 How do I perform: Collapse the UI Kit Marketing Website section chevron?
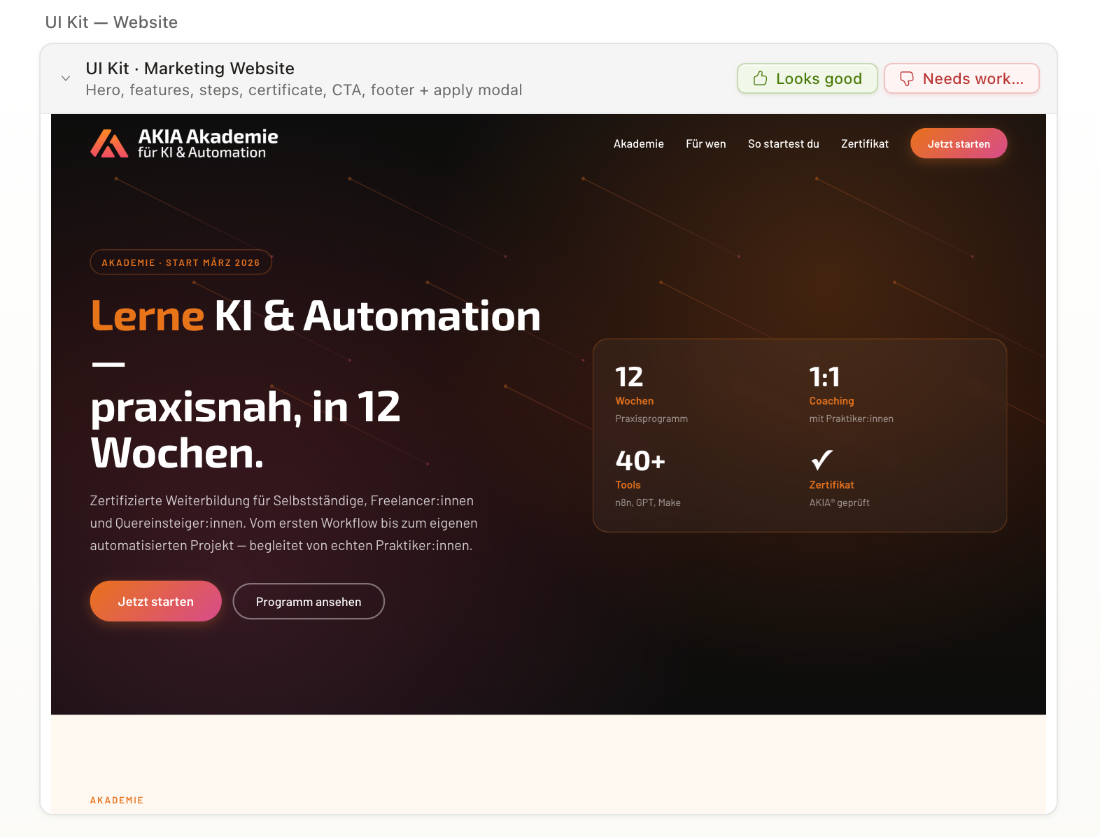pyautogui.click(x=65, y=79)
